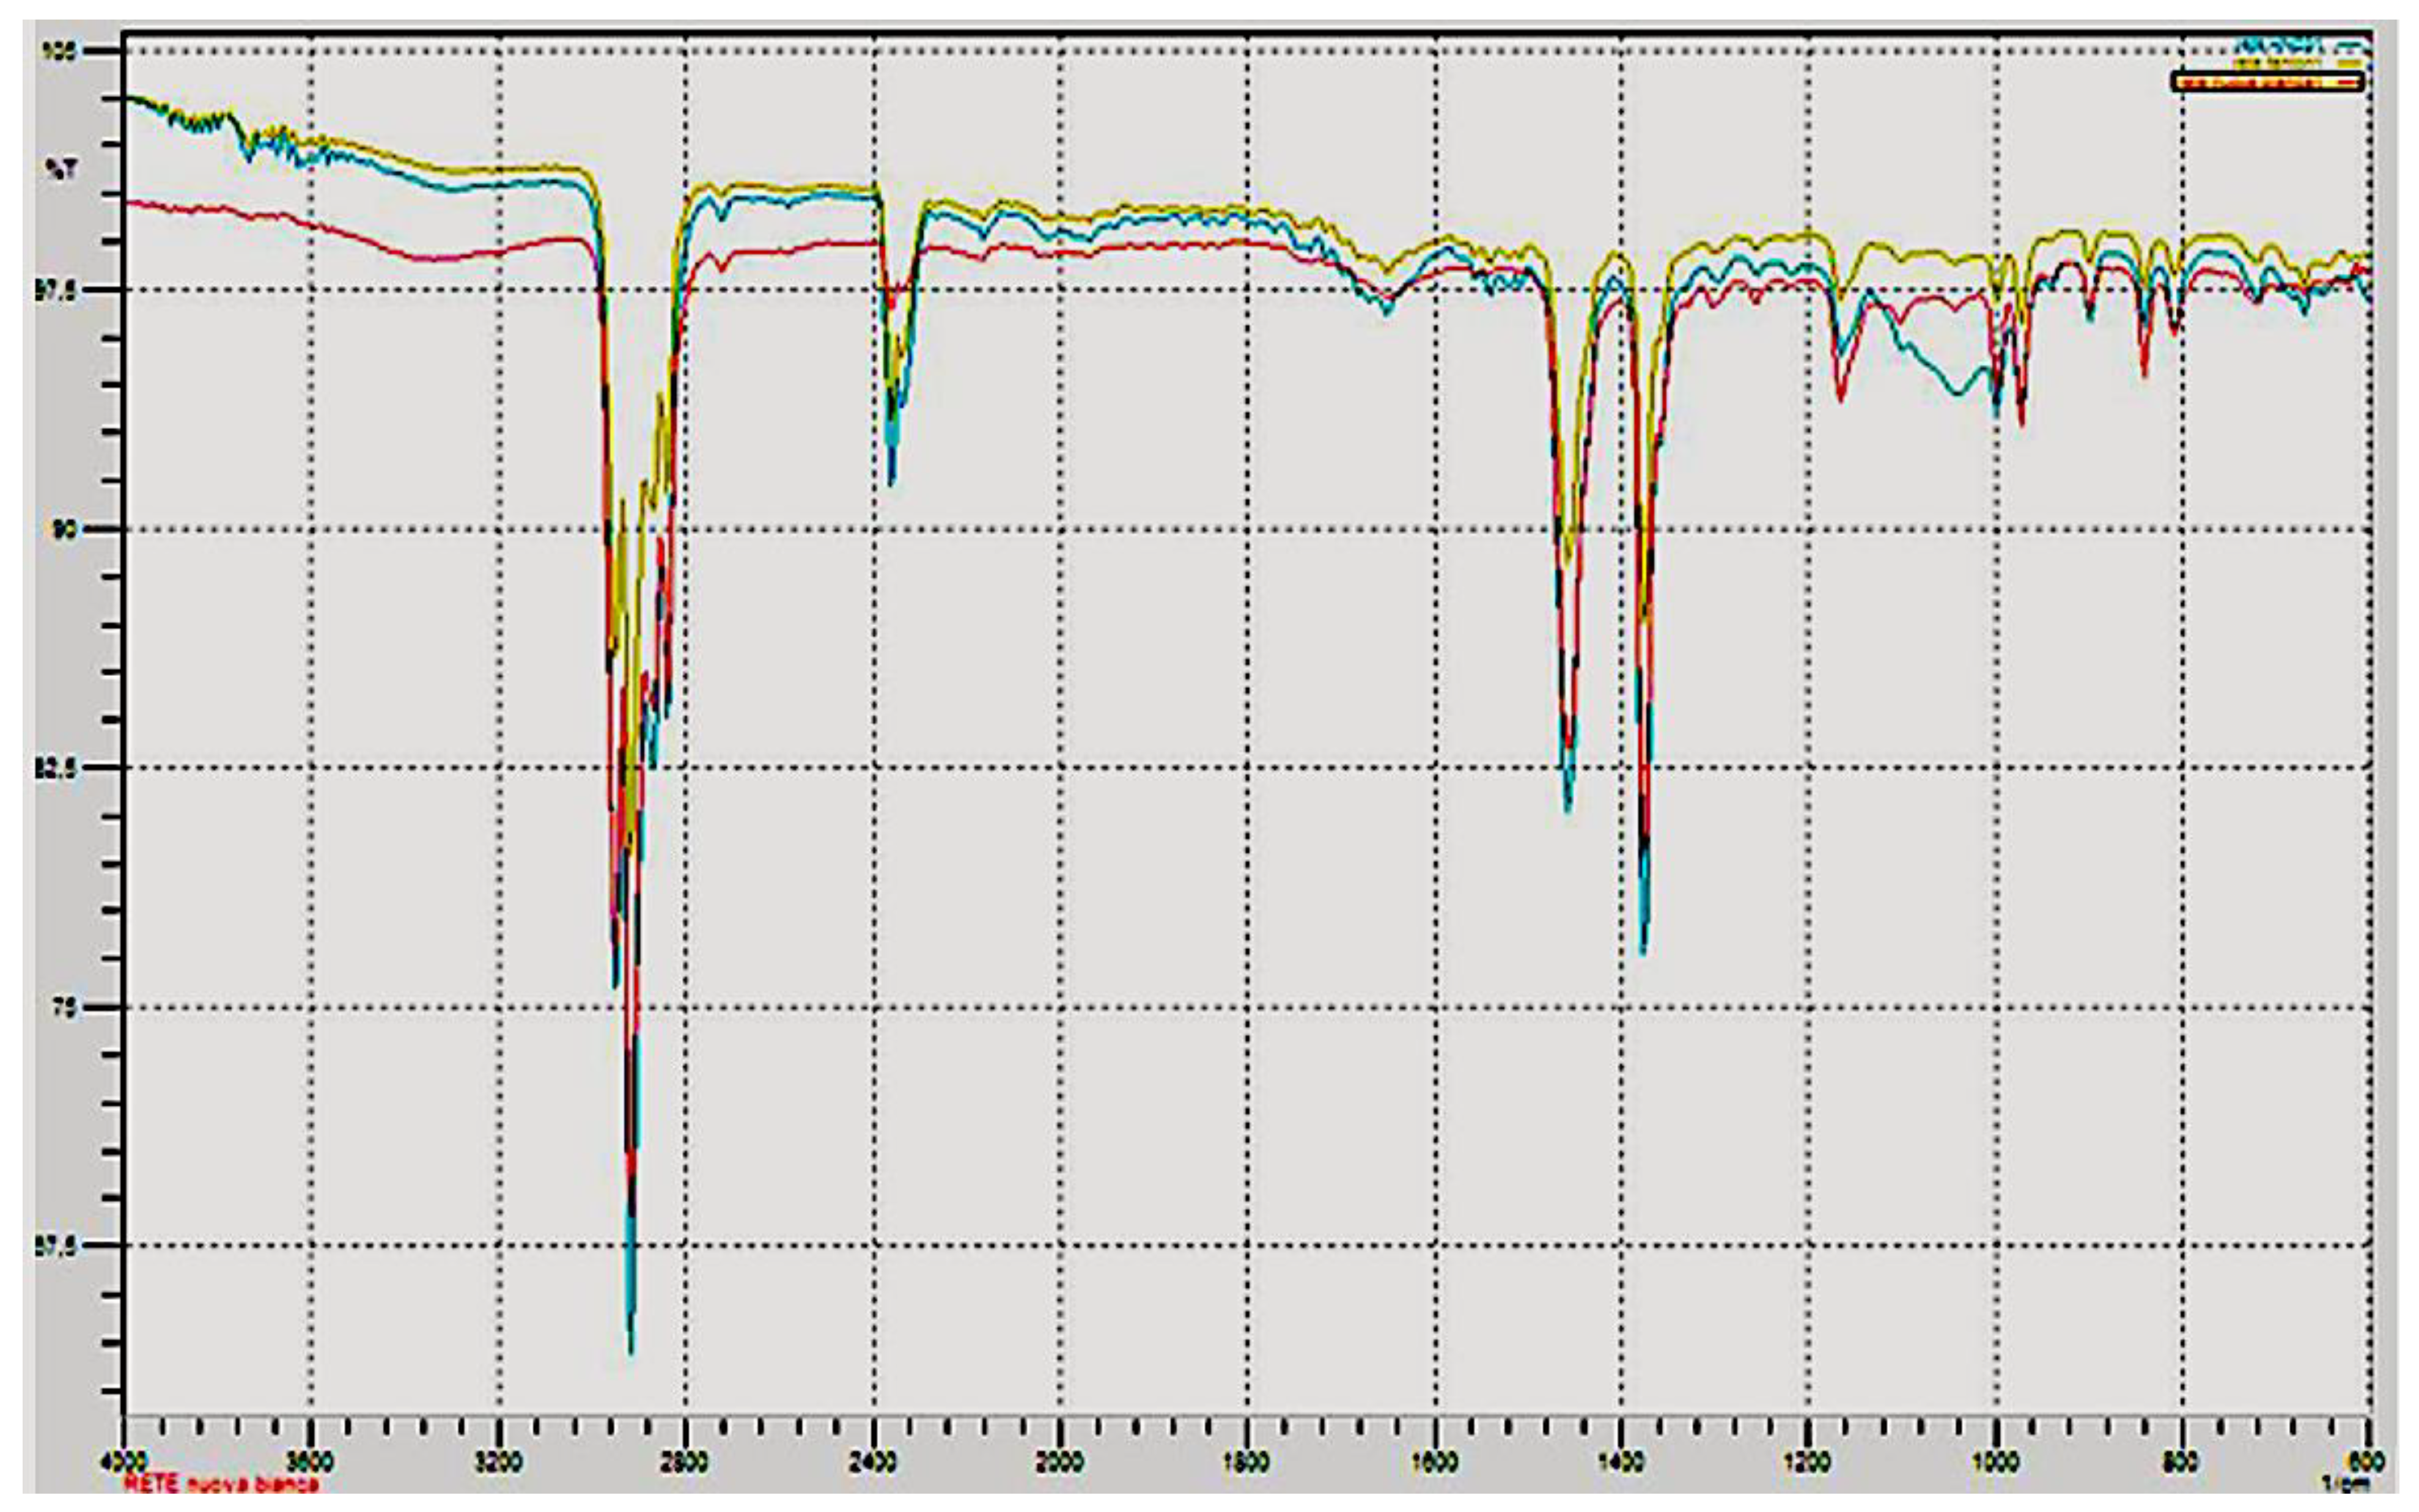Click the red RETE nuova bianca label
Viewport: 2419px width, 1512px height.
222,1485
